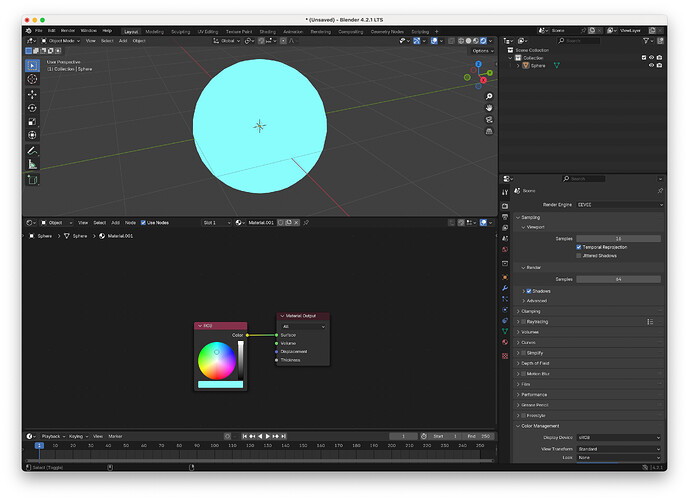Open the Render properties tab
This screenshot has width=688, height=500.
(505, 206)
